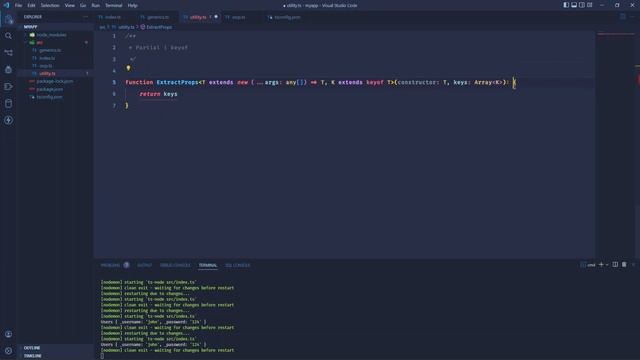Switch to the SQL Console panel tab
This screenshot has height=360, width=640.
pos(238,265)
